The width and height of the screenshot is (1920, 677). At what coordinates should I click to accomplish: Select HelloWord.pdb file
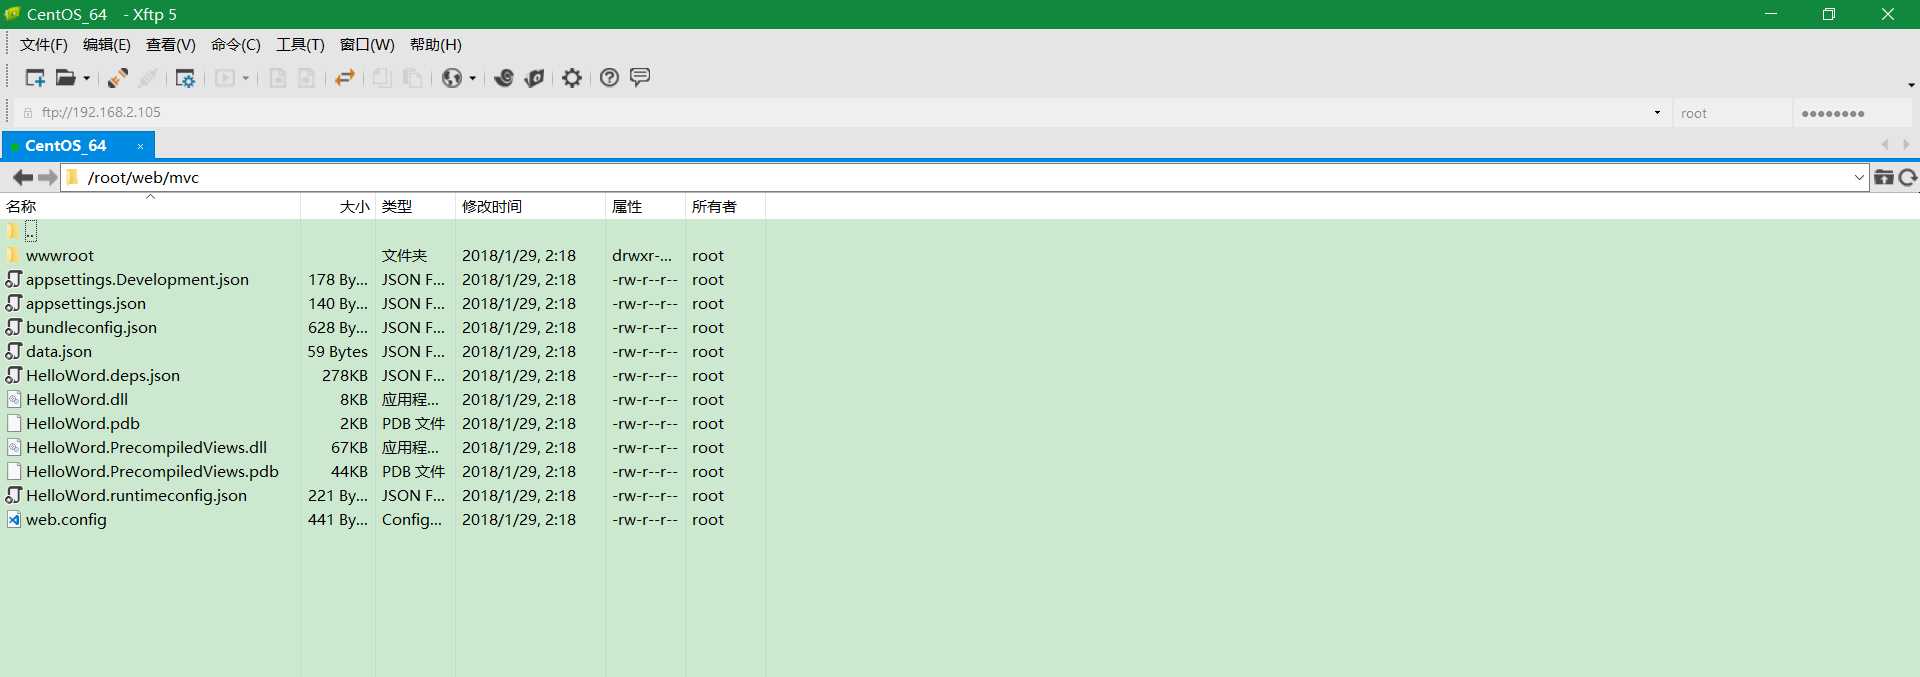point(83,424)
